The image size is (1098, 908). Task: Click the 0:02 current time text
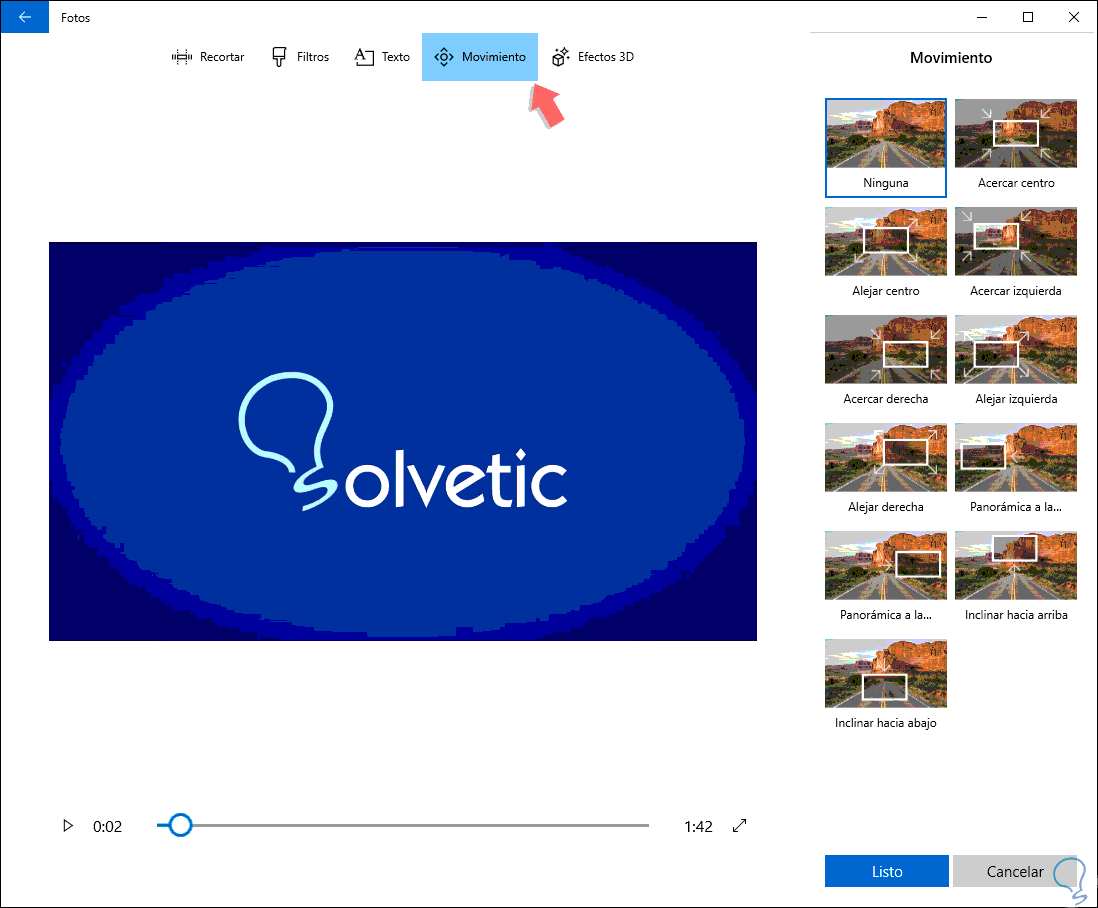click(x=107, y=827)
